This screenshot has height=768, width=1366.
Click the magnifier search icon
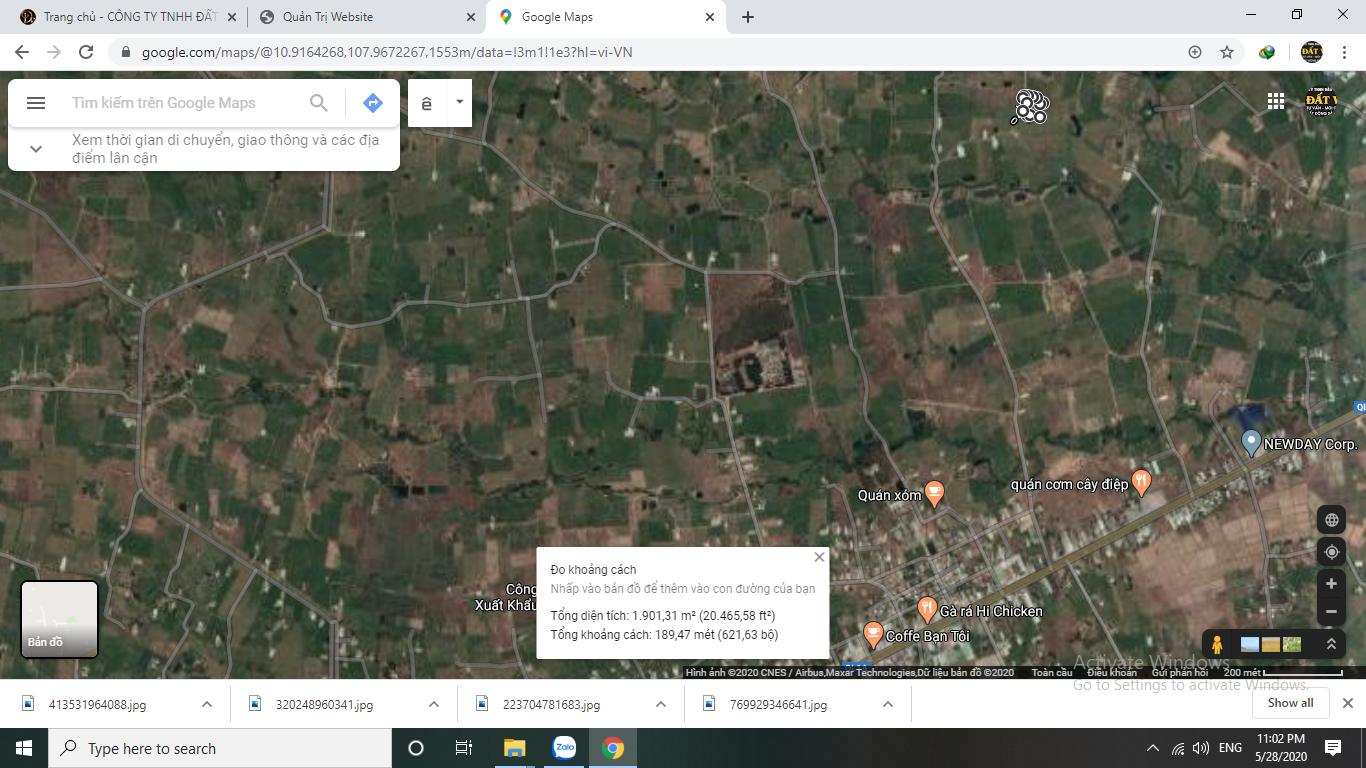(x=319, y=103)
